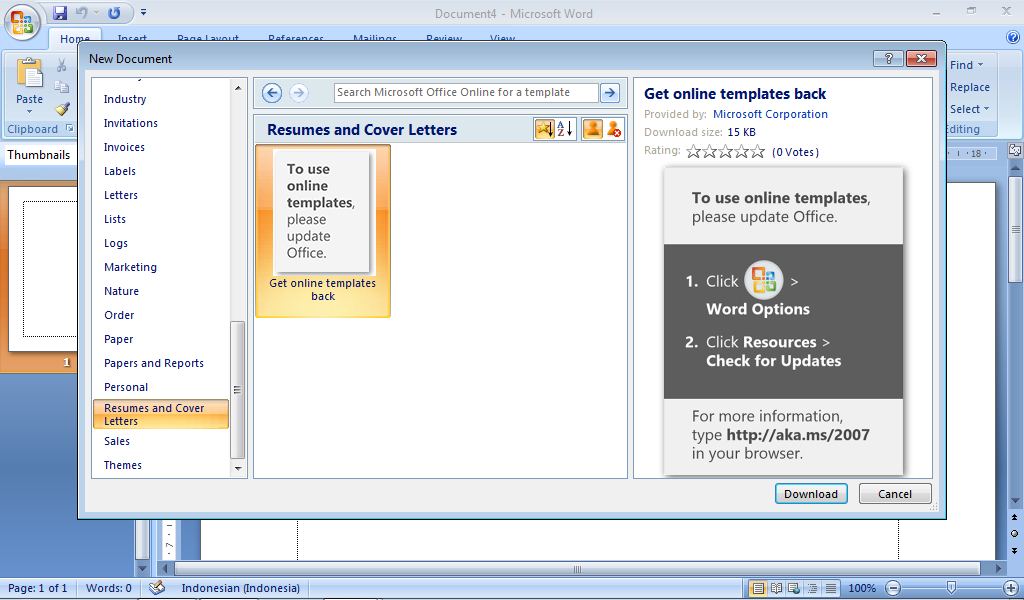The image size is (1024, 600).
Task: Select the Marketing template category
Action: click(x=130, y=267)
